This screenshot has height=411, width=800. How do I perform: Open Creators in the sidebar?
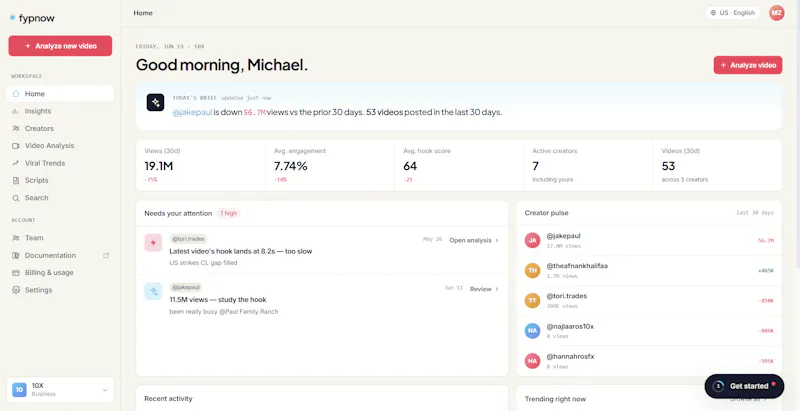point(60,129)
